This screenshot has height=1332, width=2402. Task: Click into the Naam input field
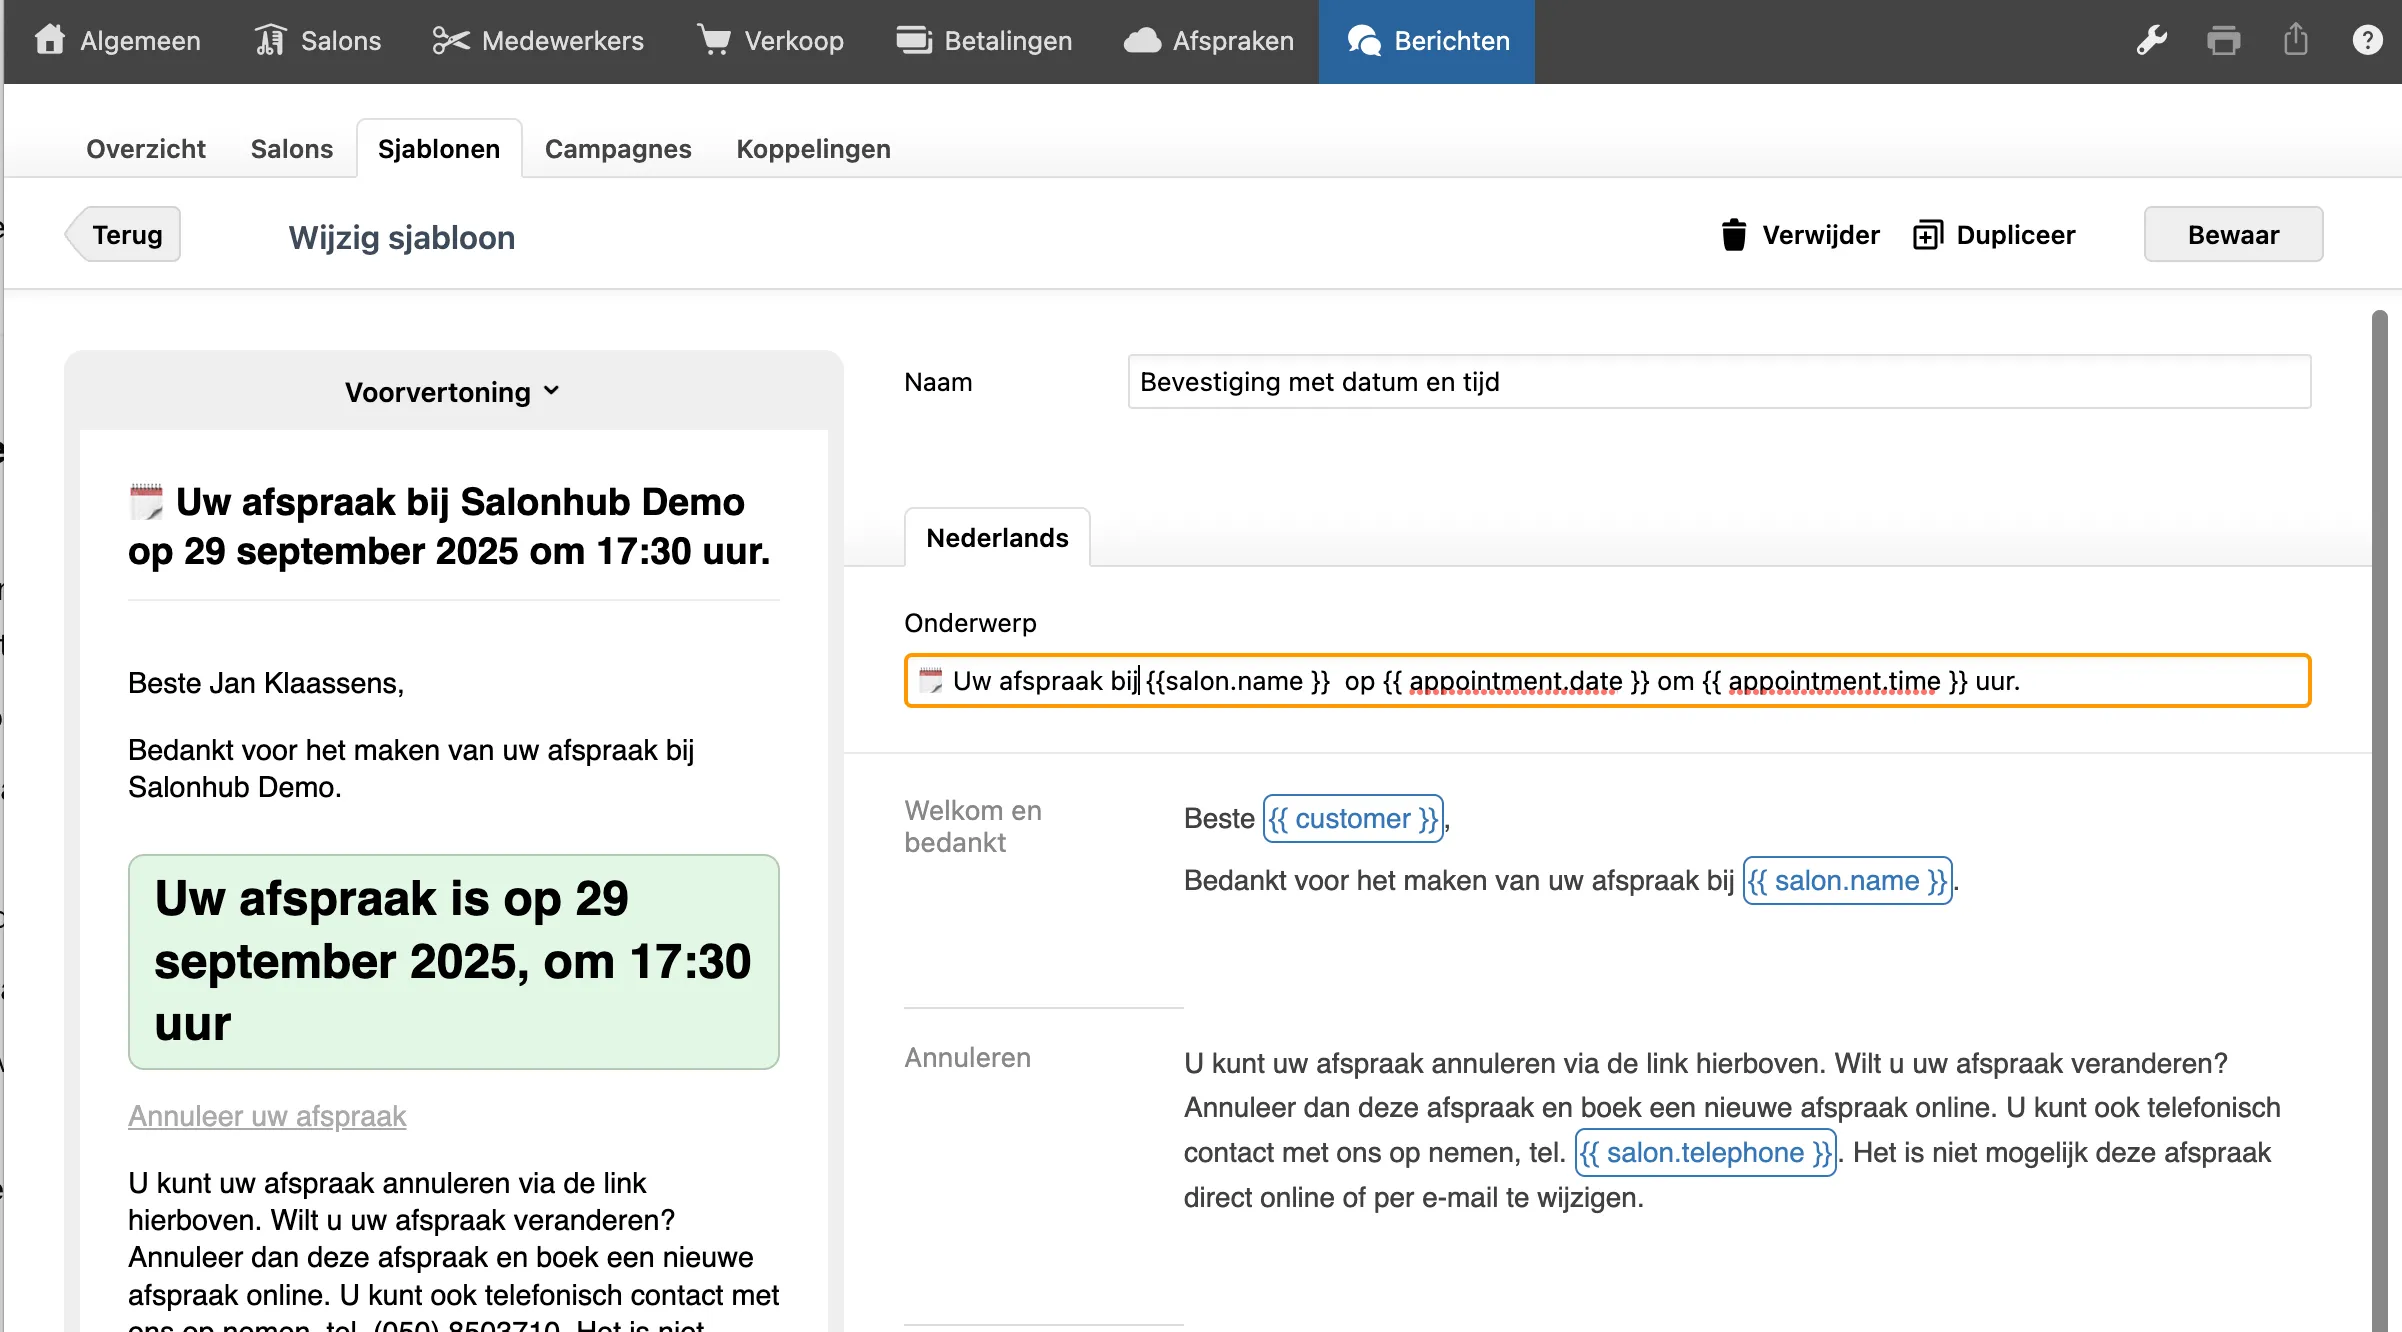1718,382
